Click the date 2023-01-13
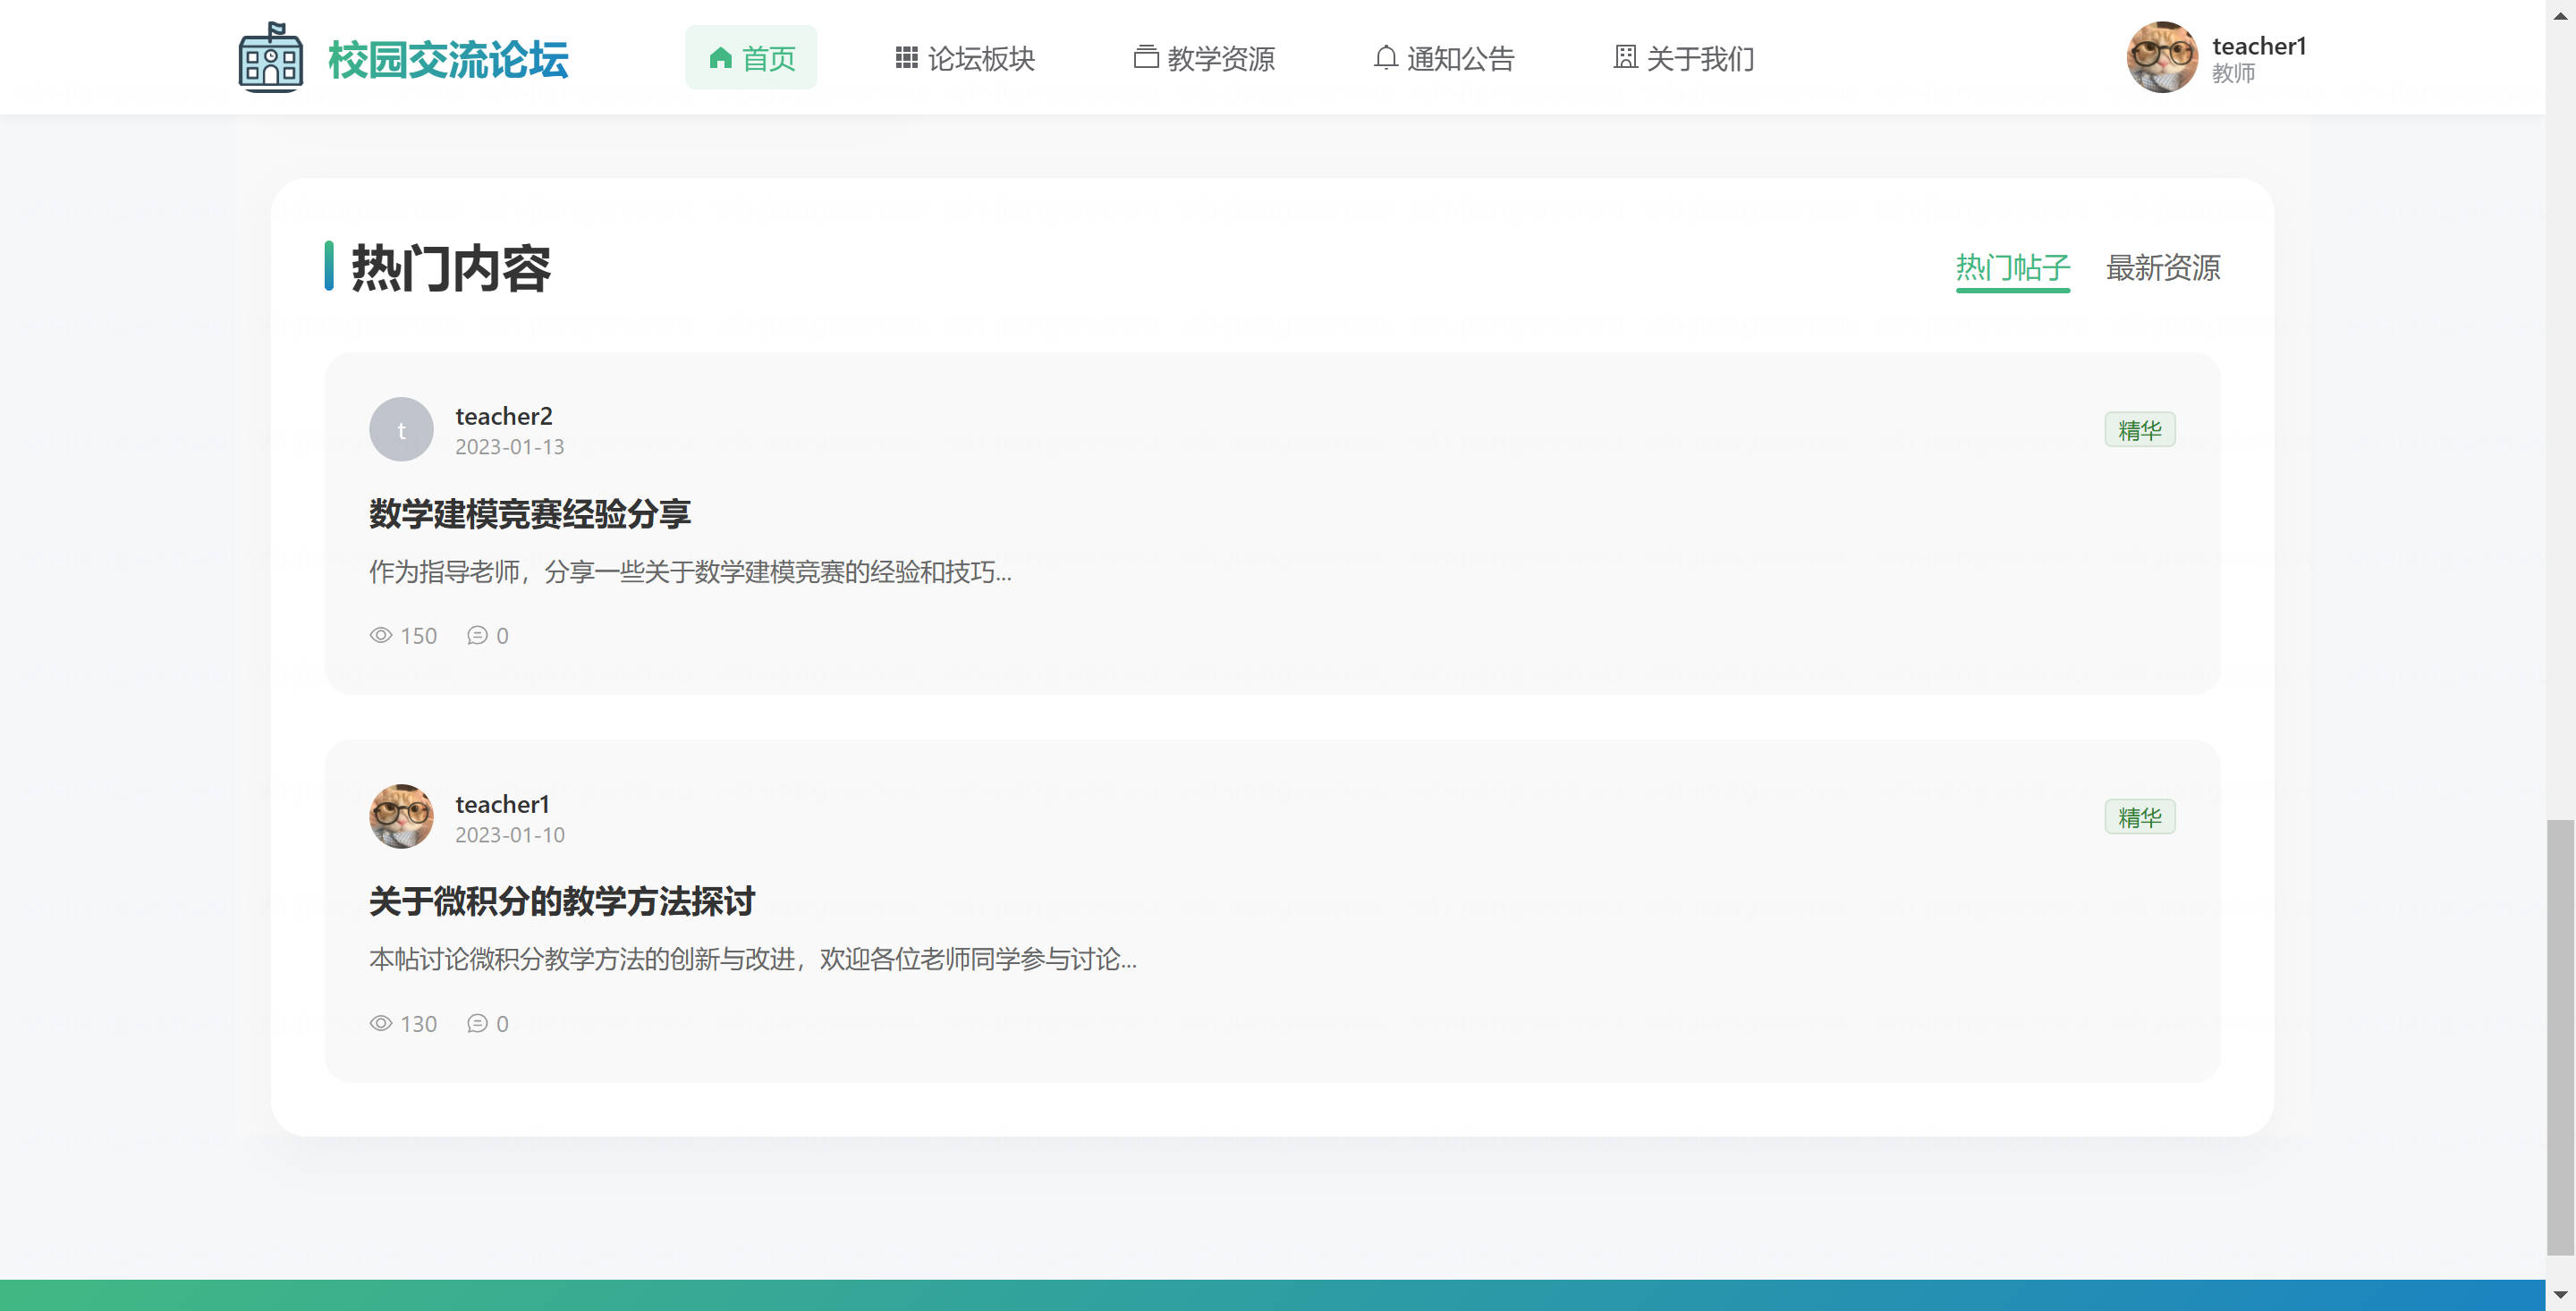The height and width of the screenshot is (1311, 2576). pyautogui.click(x=510, y=447)
